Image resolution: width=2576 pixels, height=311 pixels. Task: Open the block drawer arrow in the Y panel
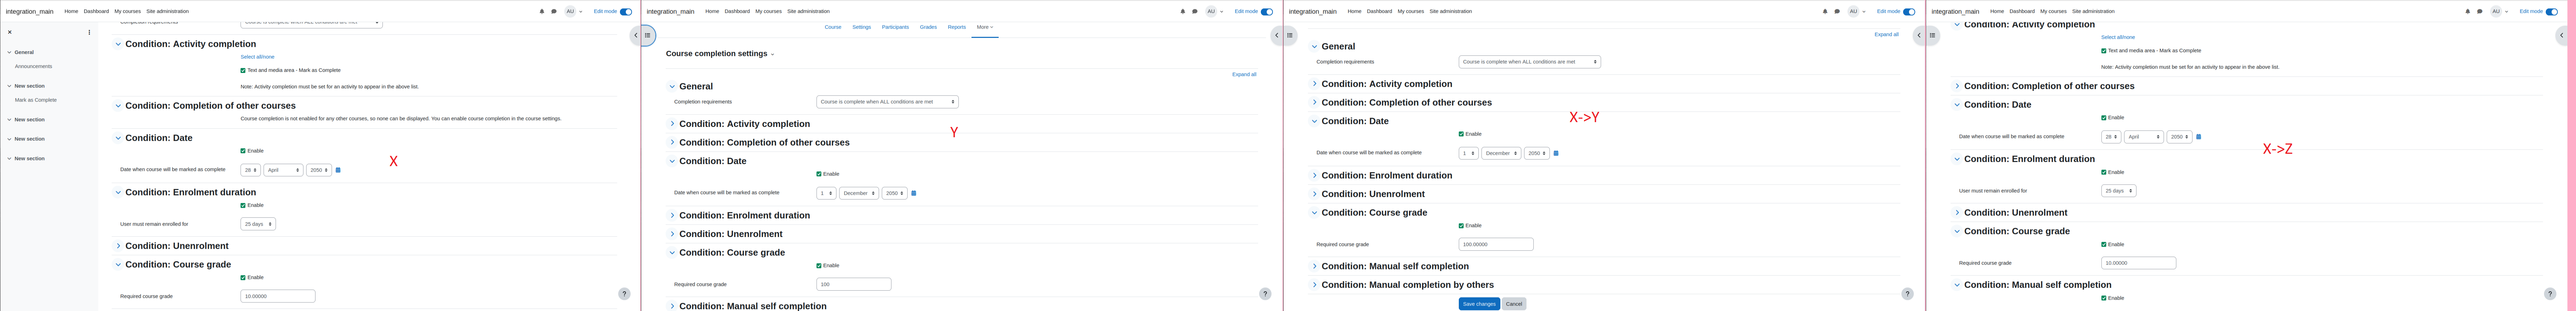[1277, 35]
